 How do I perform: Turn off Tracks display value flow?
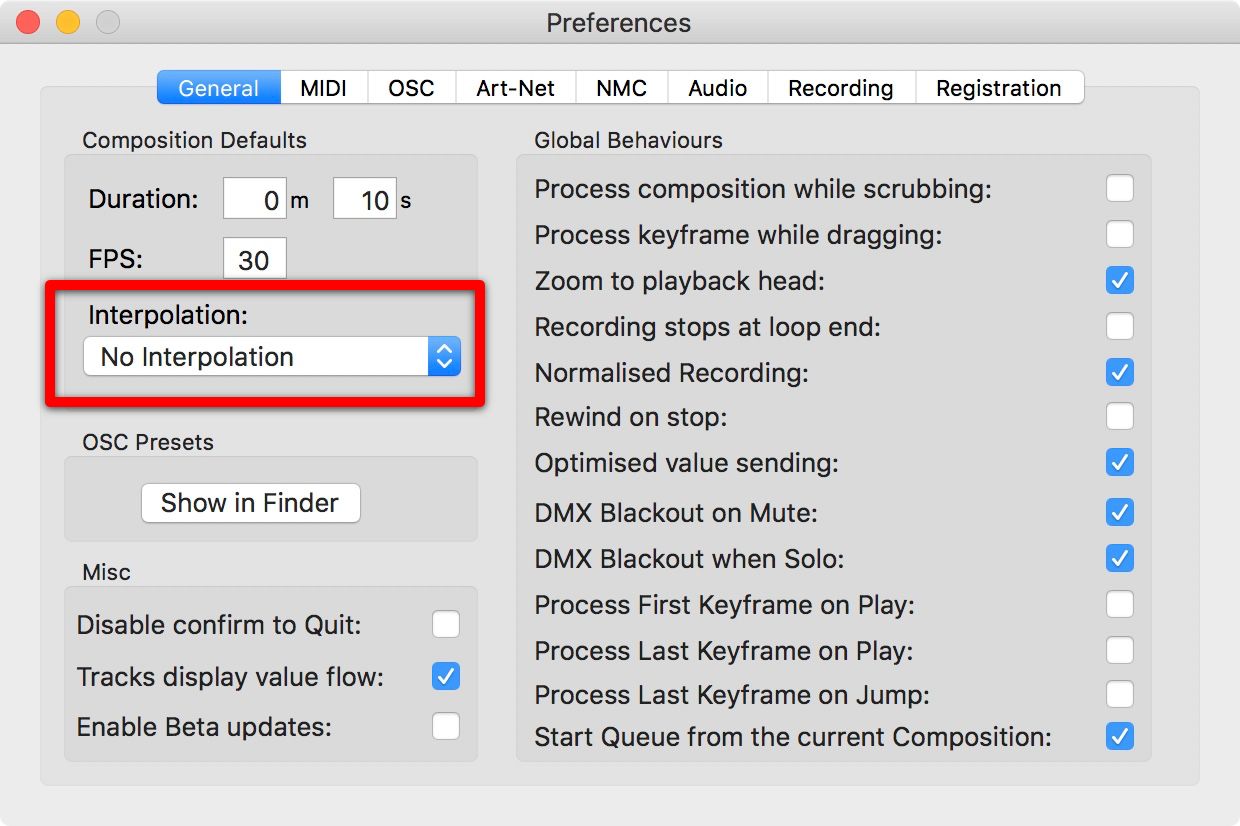click(x=446, y=676)
